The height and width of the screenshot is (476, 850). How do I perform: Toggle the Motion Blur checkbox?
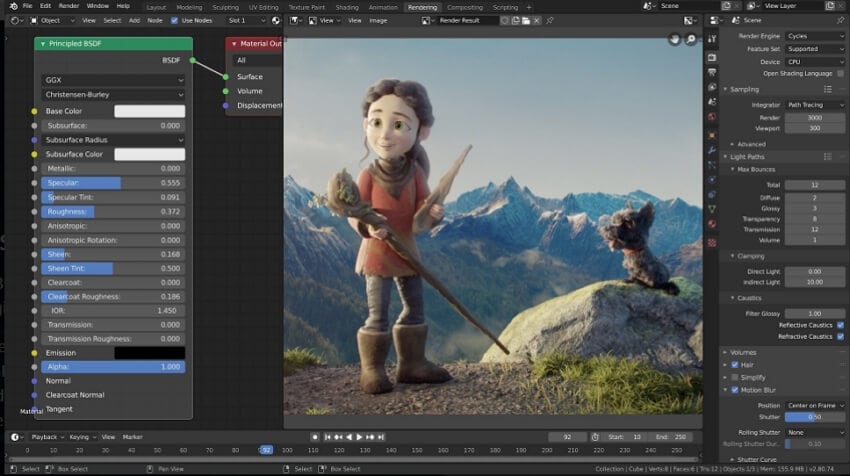(x=735, y=390)
